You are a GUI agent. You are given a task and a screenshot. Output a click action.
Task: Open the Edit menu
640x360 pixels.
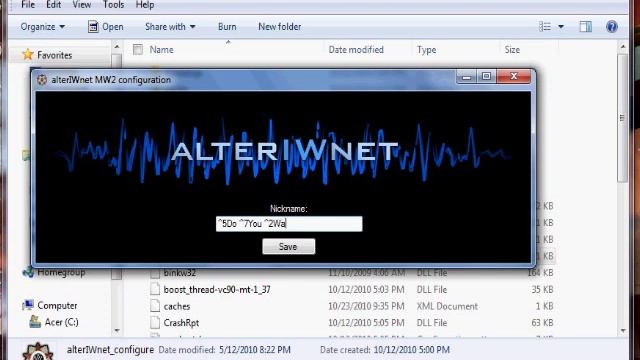click(x=53, y=4)
